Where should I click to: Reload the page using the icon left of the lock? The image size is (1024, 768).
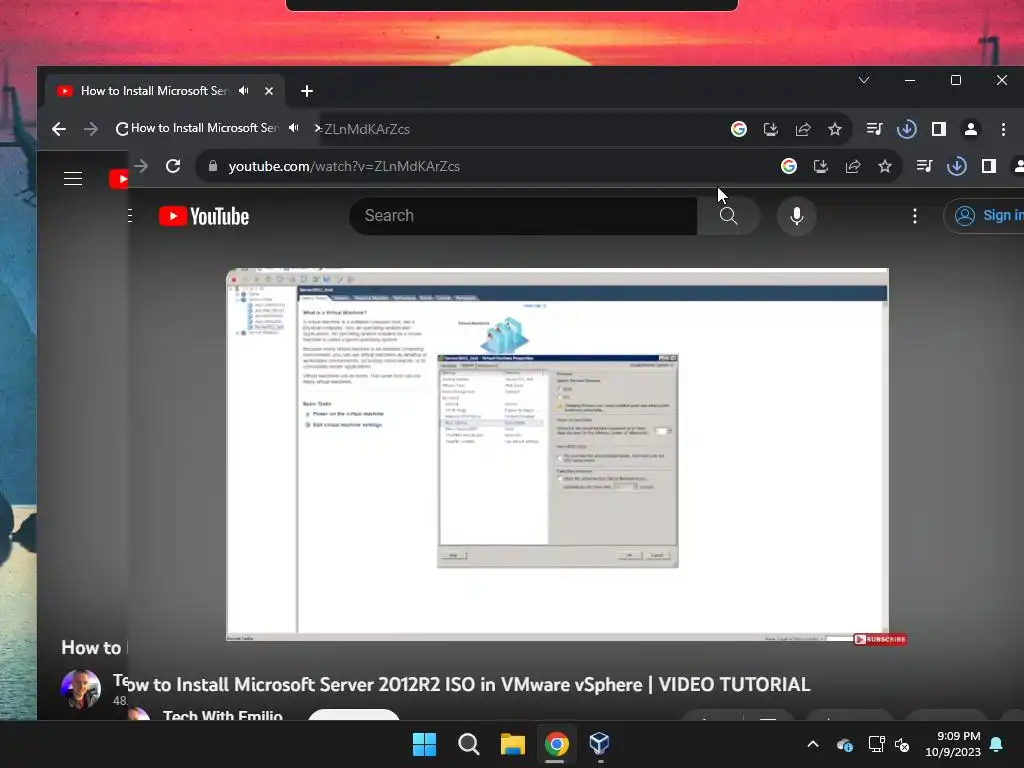coord(173,166)
